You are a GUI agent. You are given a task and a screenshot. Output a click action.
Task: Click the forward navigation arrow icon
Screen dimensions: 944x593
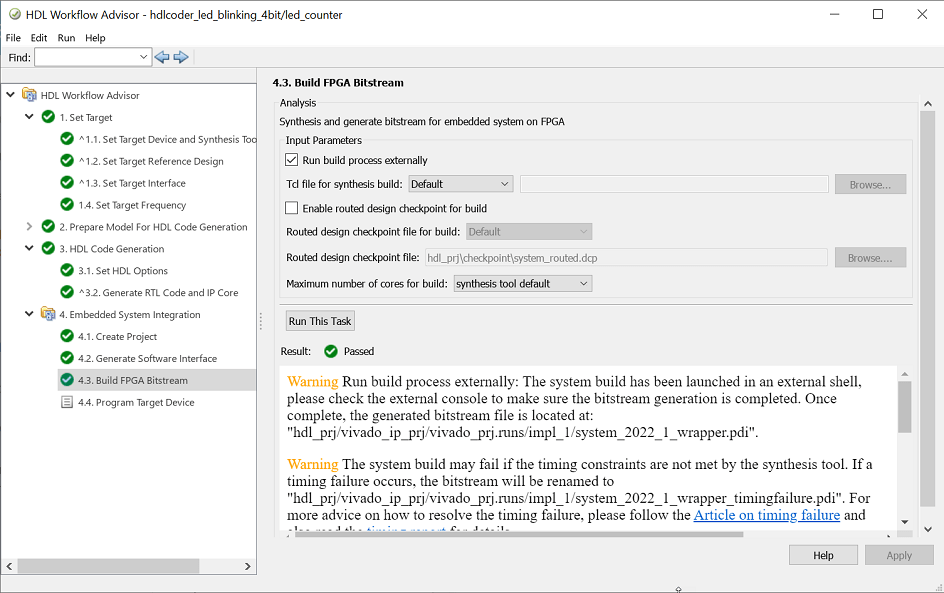[x=181, y=57]
